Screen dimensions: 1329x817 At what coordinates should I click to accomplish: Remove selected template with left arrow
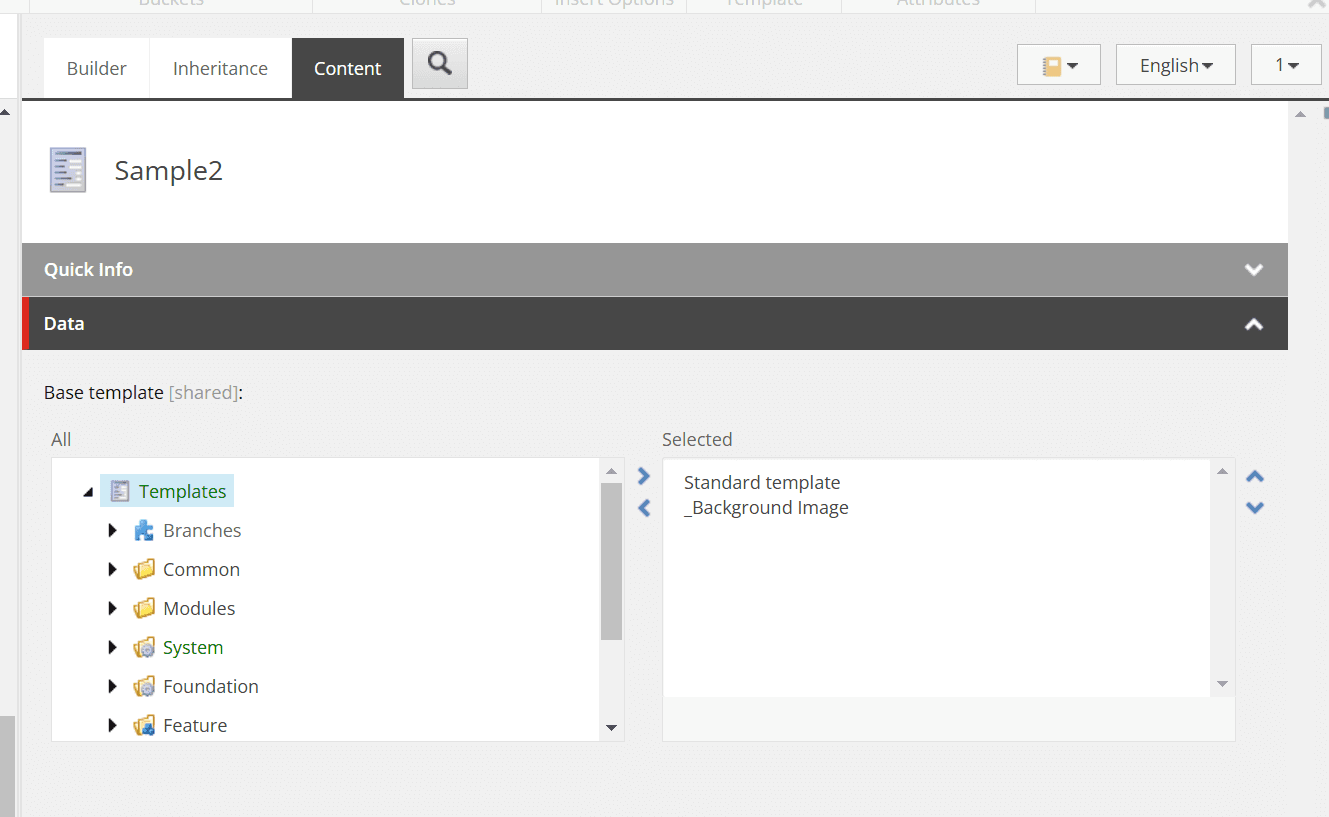[644, 508]
